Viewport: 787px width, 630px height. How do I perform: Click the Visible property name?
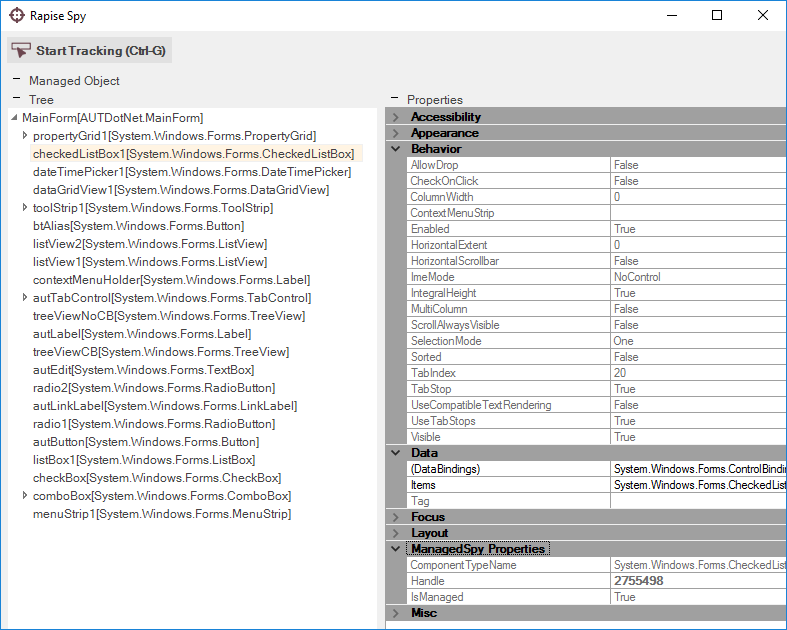(x=425, y=437)
